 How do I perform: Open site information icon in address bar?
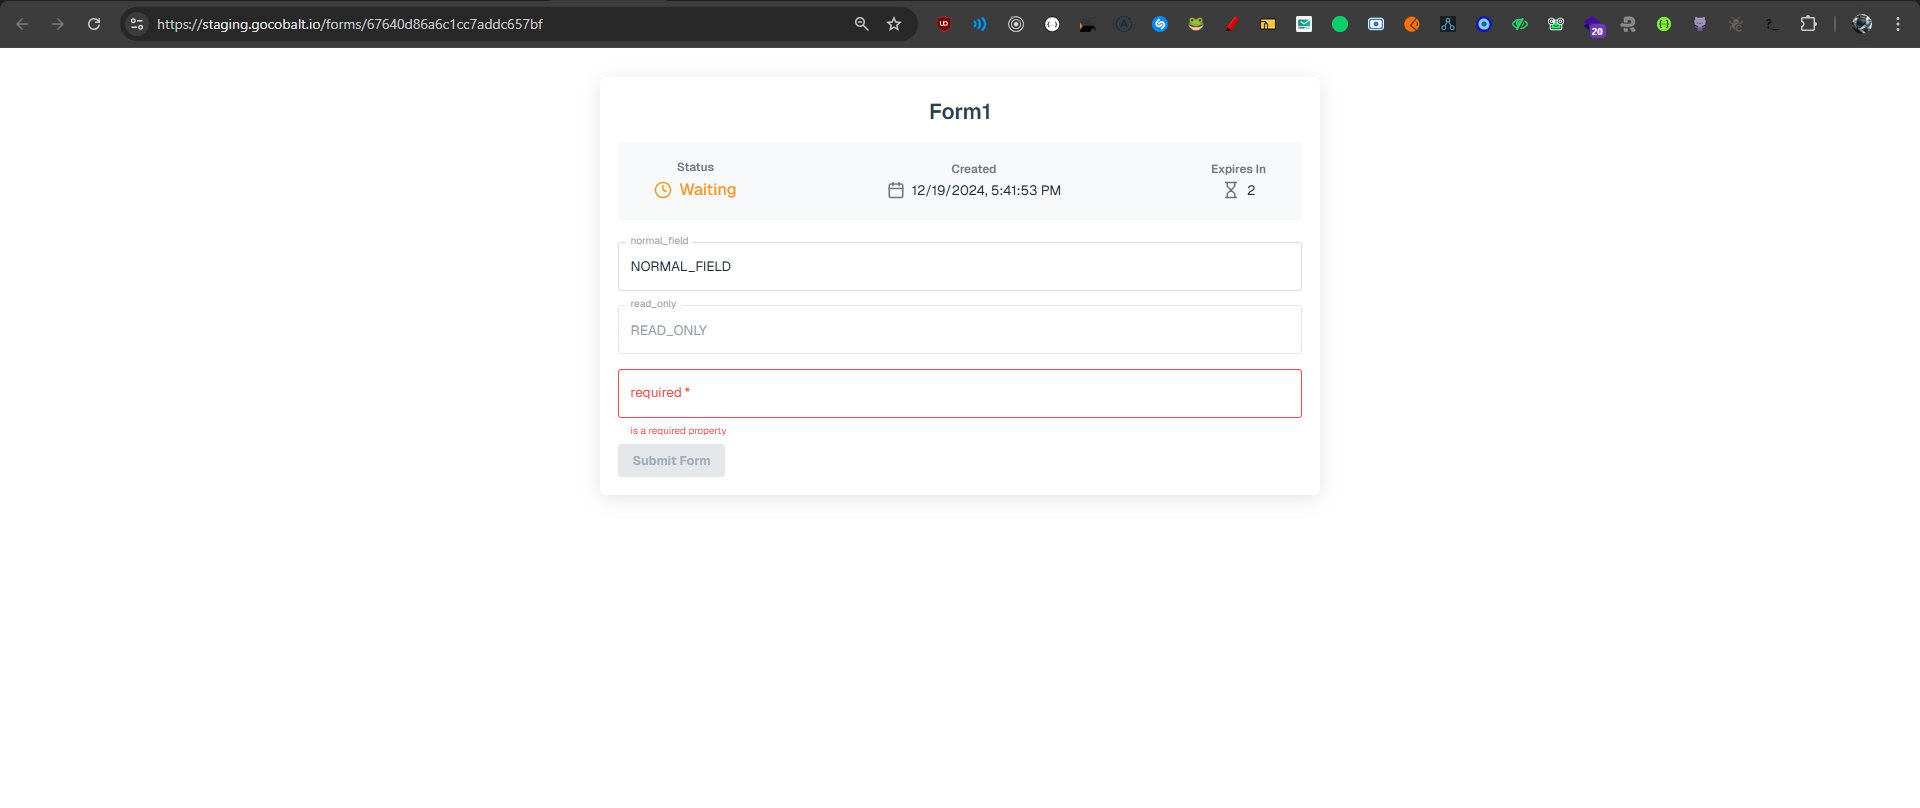click(x=137, y=24)
